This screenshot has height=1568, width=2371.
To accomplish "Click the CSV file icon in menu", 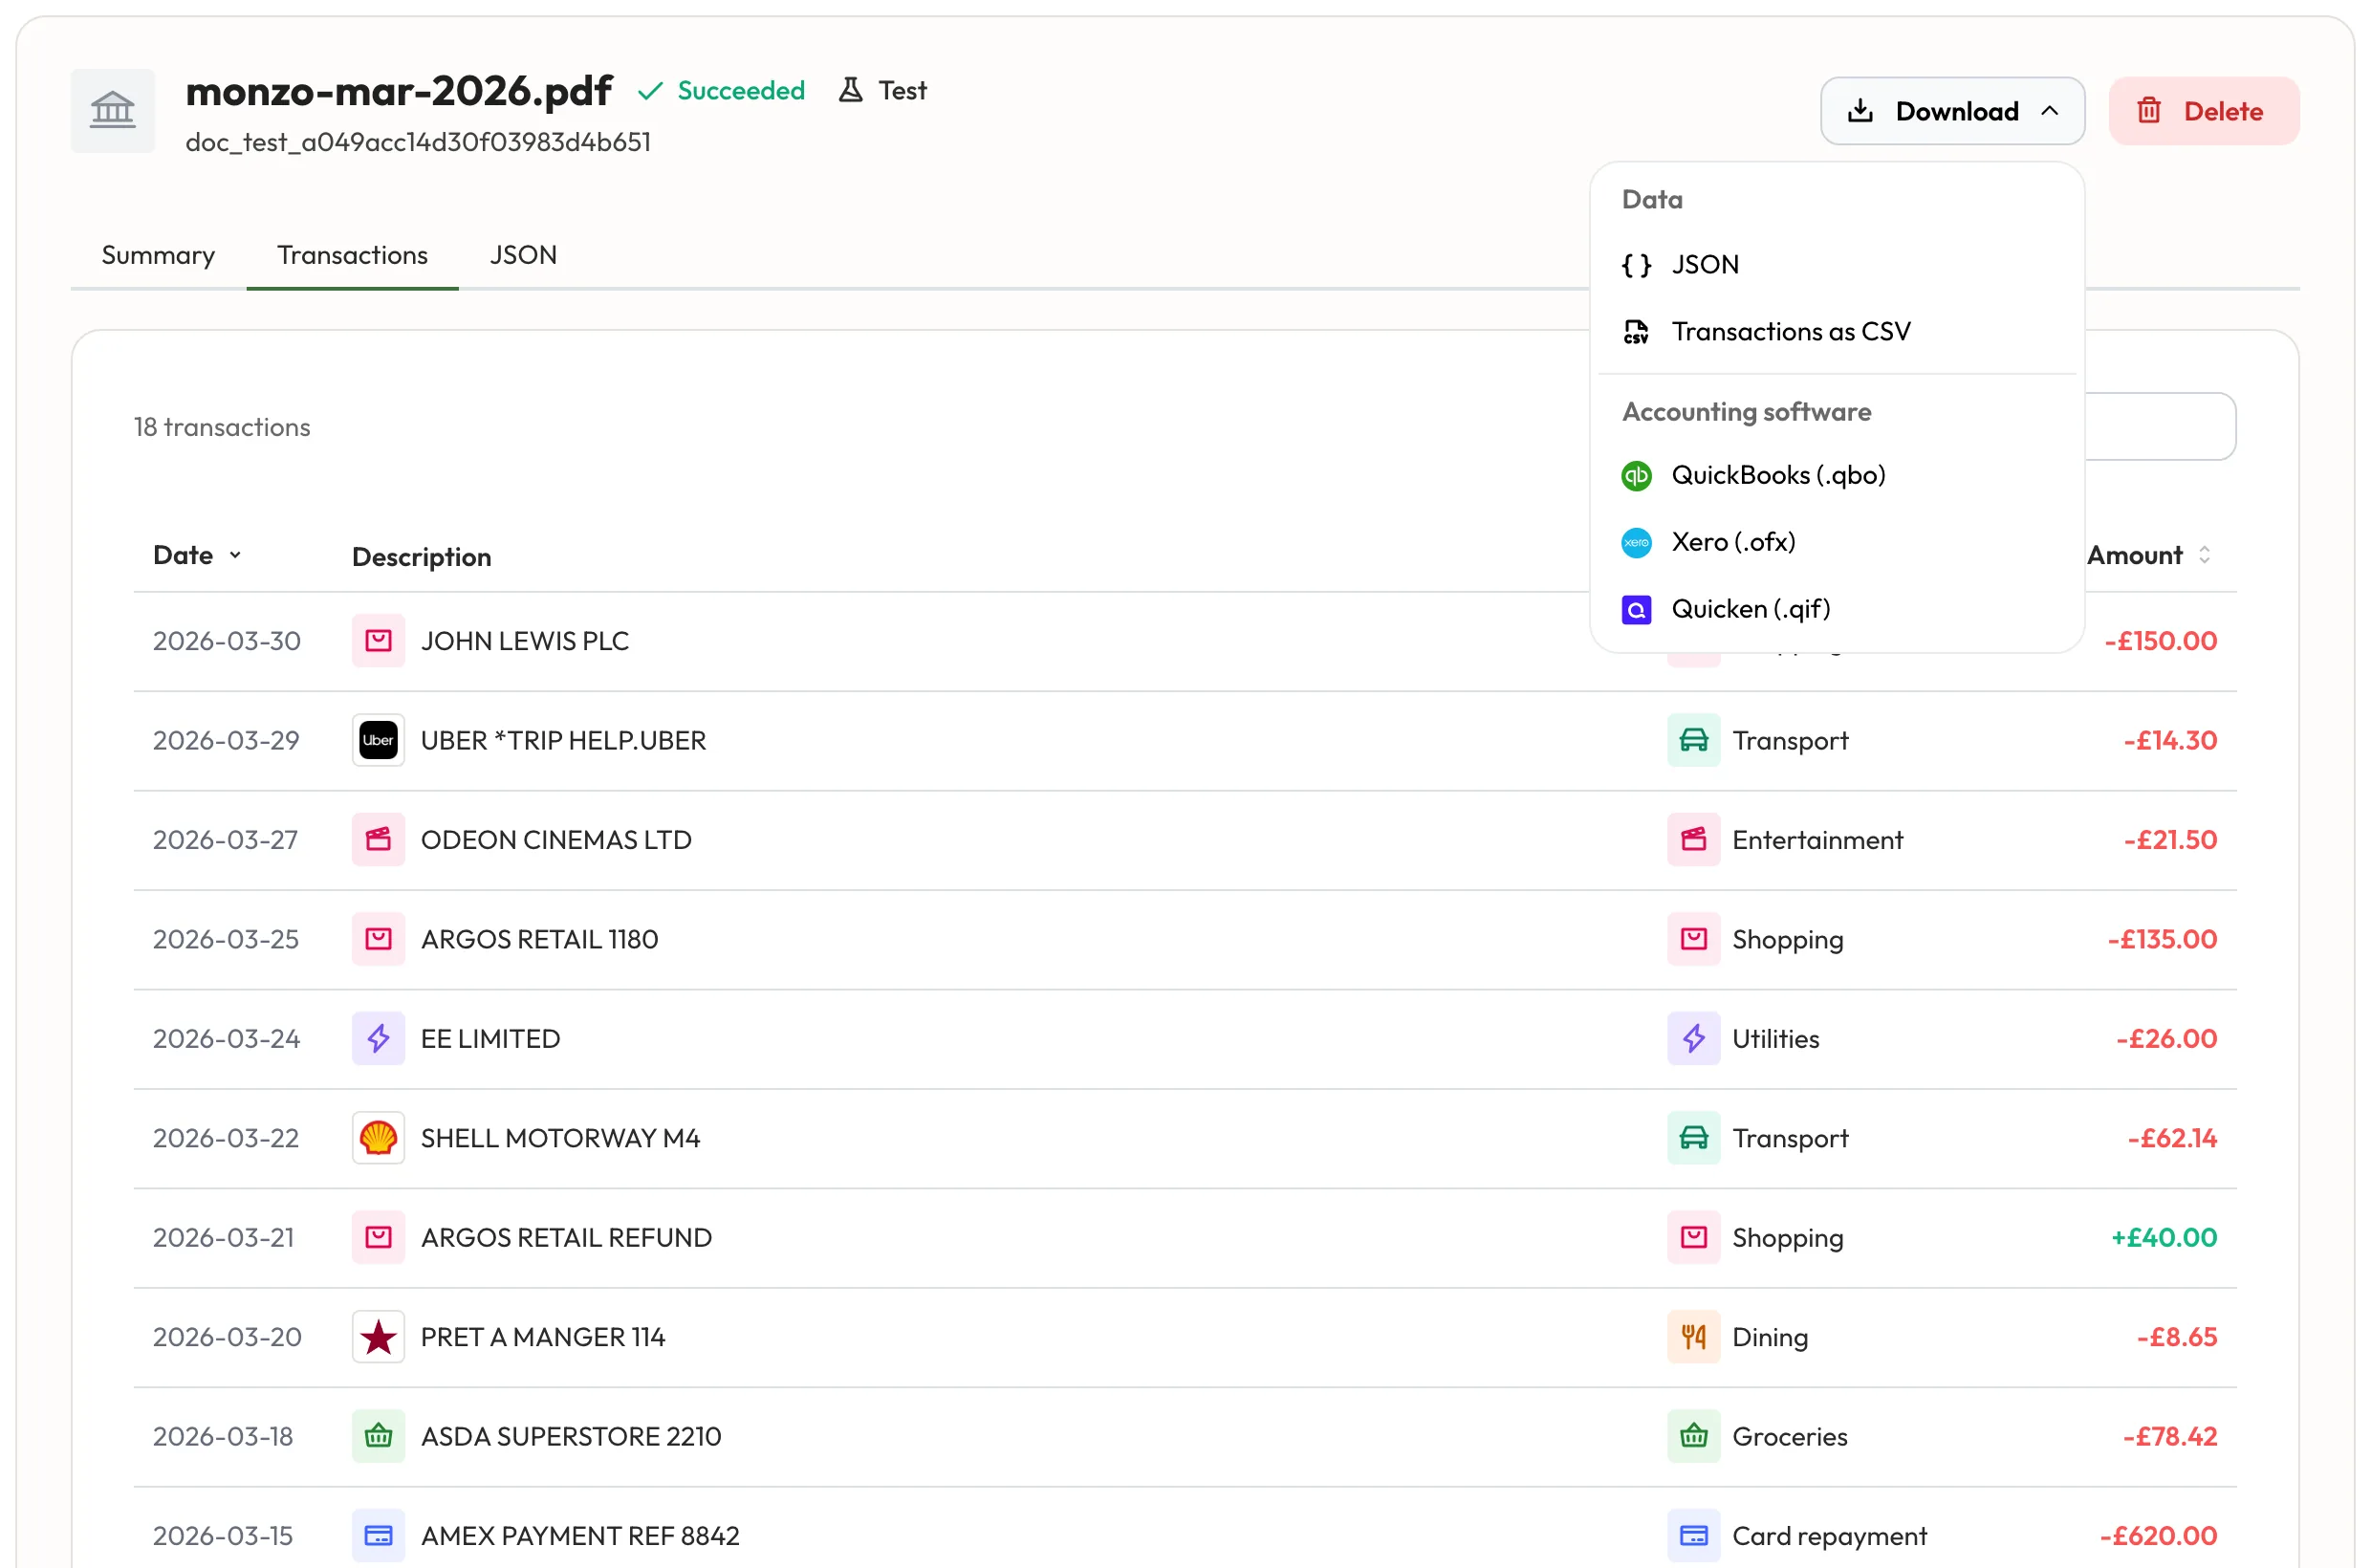I will 1636,331.
